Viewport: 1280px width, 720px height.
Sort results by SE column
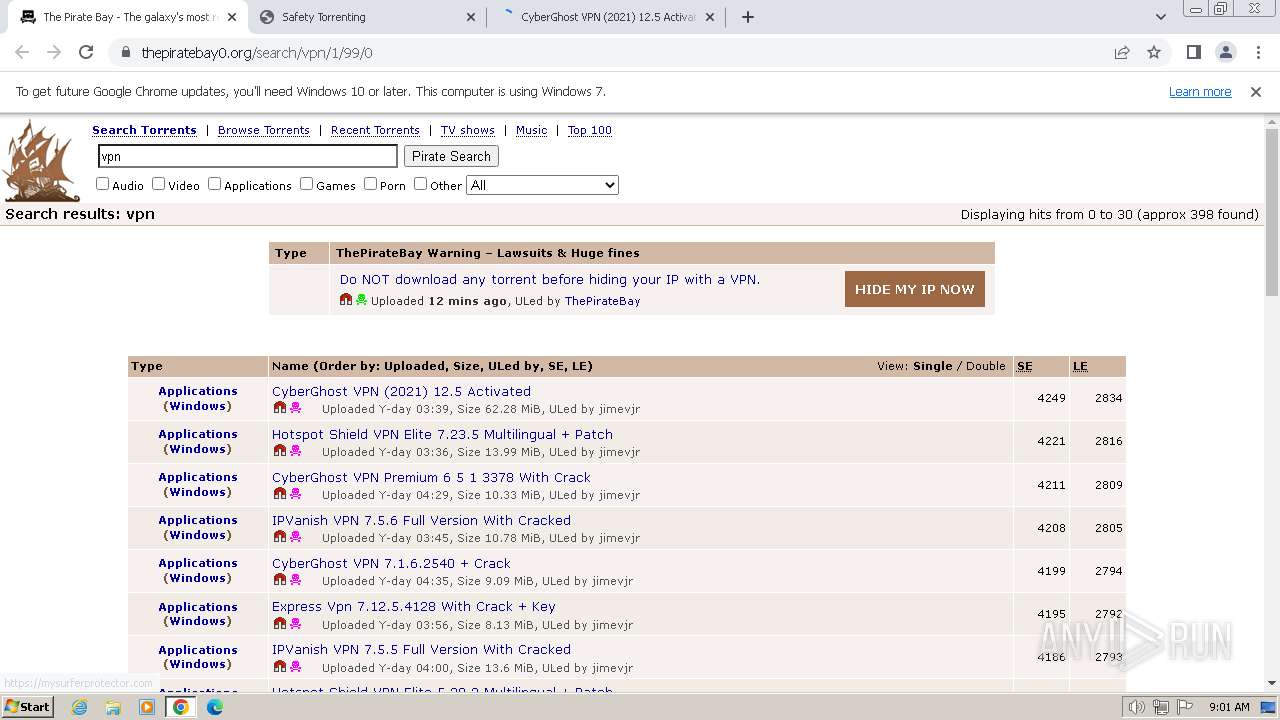point(1025,366)
